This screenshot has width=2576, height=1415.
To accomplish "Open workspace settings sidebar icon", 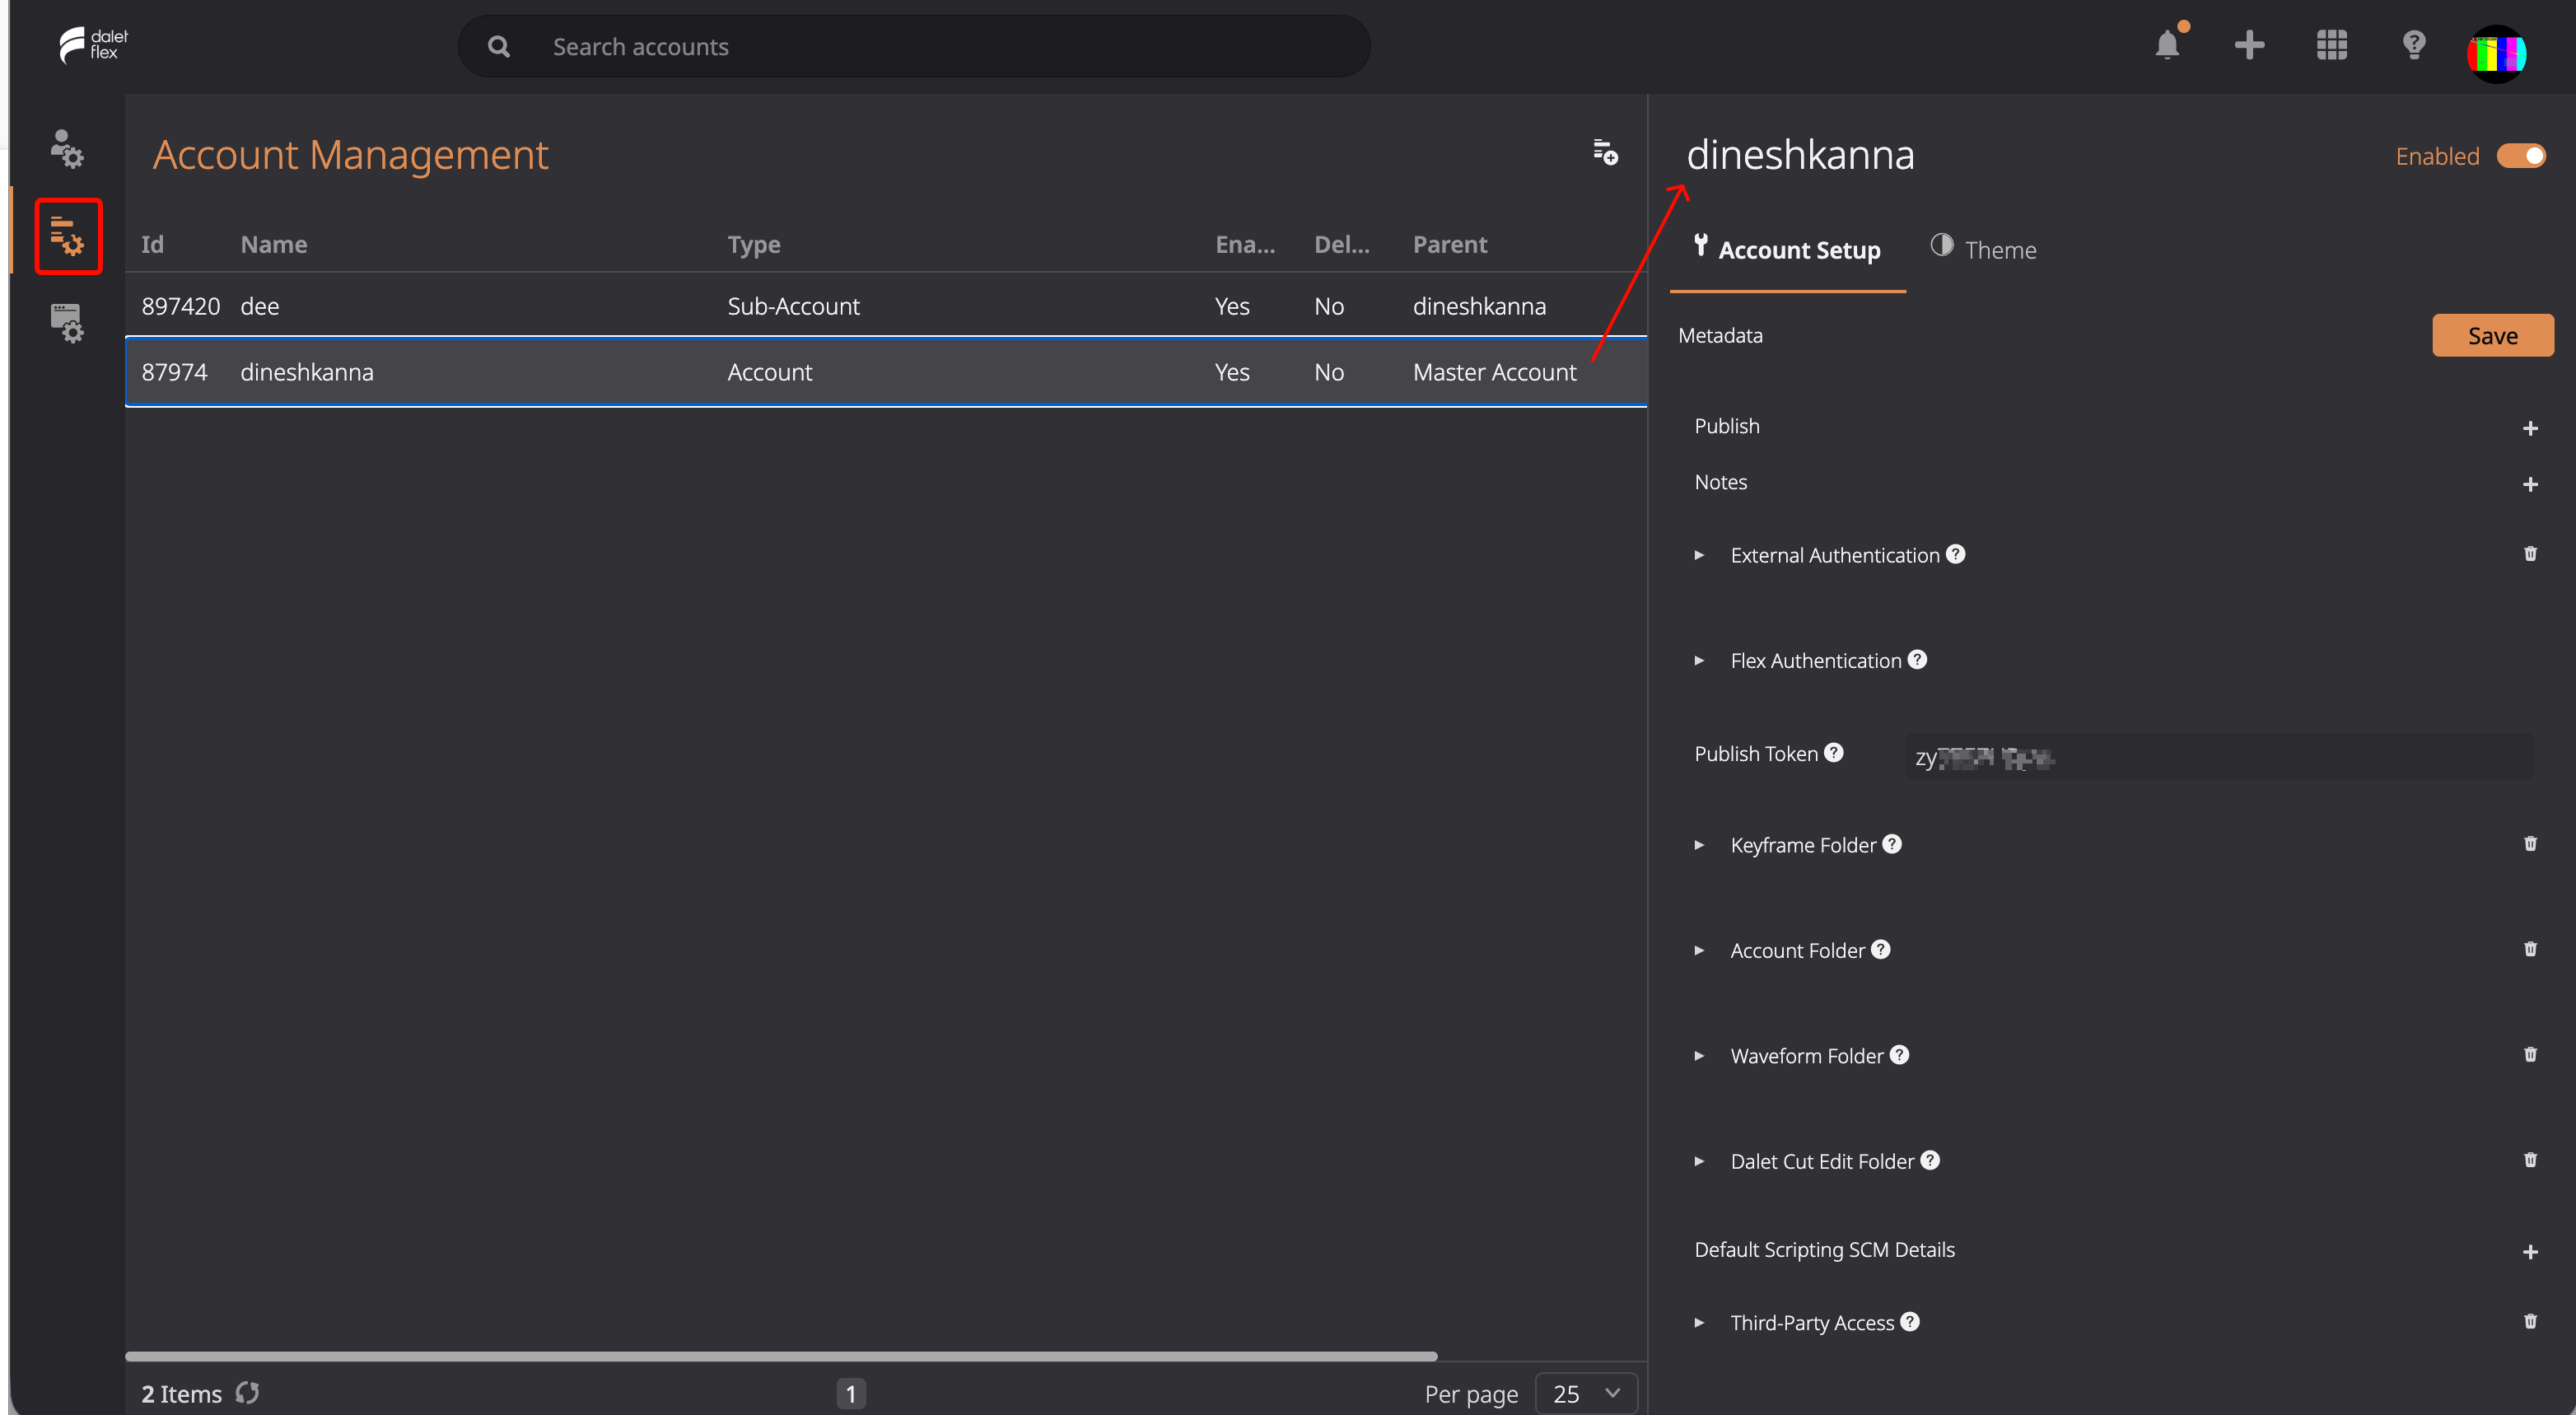I will [x=67, y=323].
